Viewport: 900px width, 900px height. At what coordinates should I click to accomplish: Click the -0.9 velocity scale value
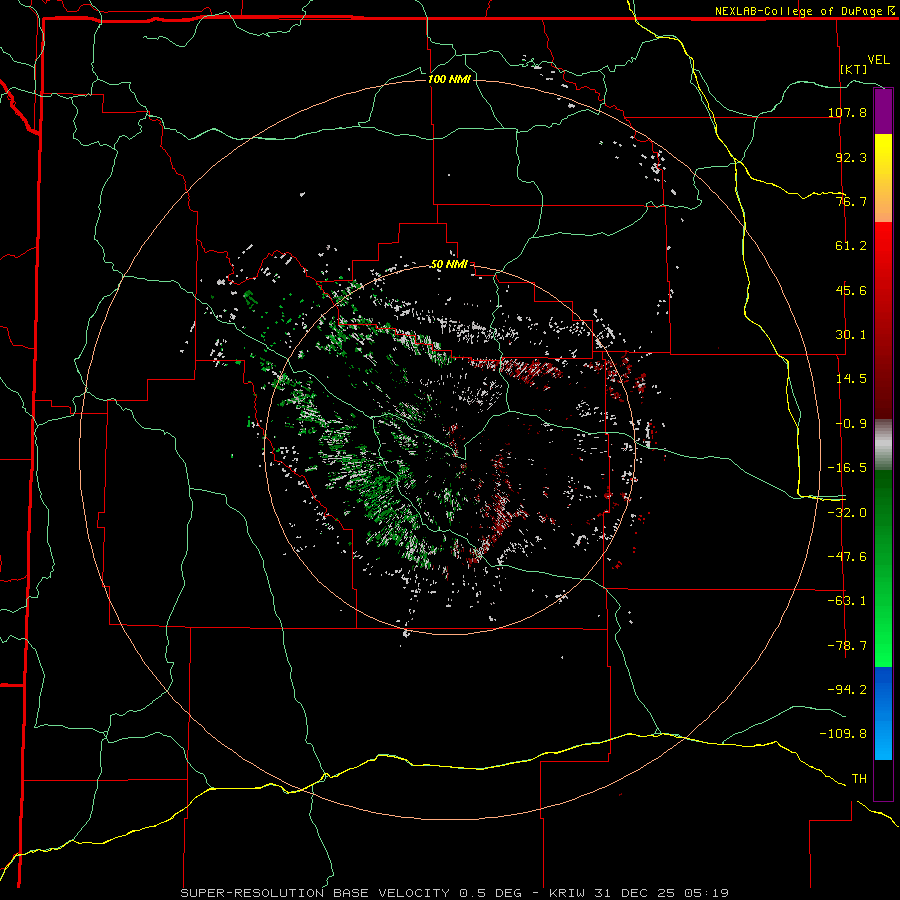851,424
